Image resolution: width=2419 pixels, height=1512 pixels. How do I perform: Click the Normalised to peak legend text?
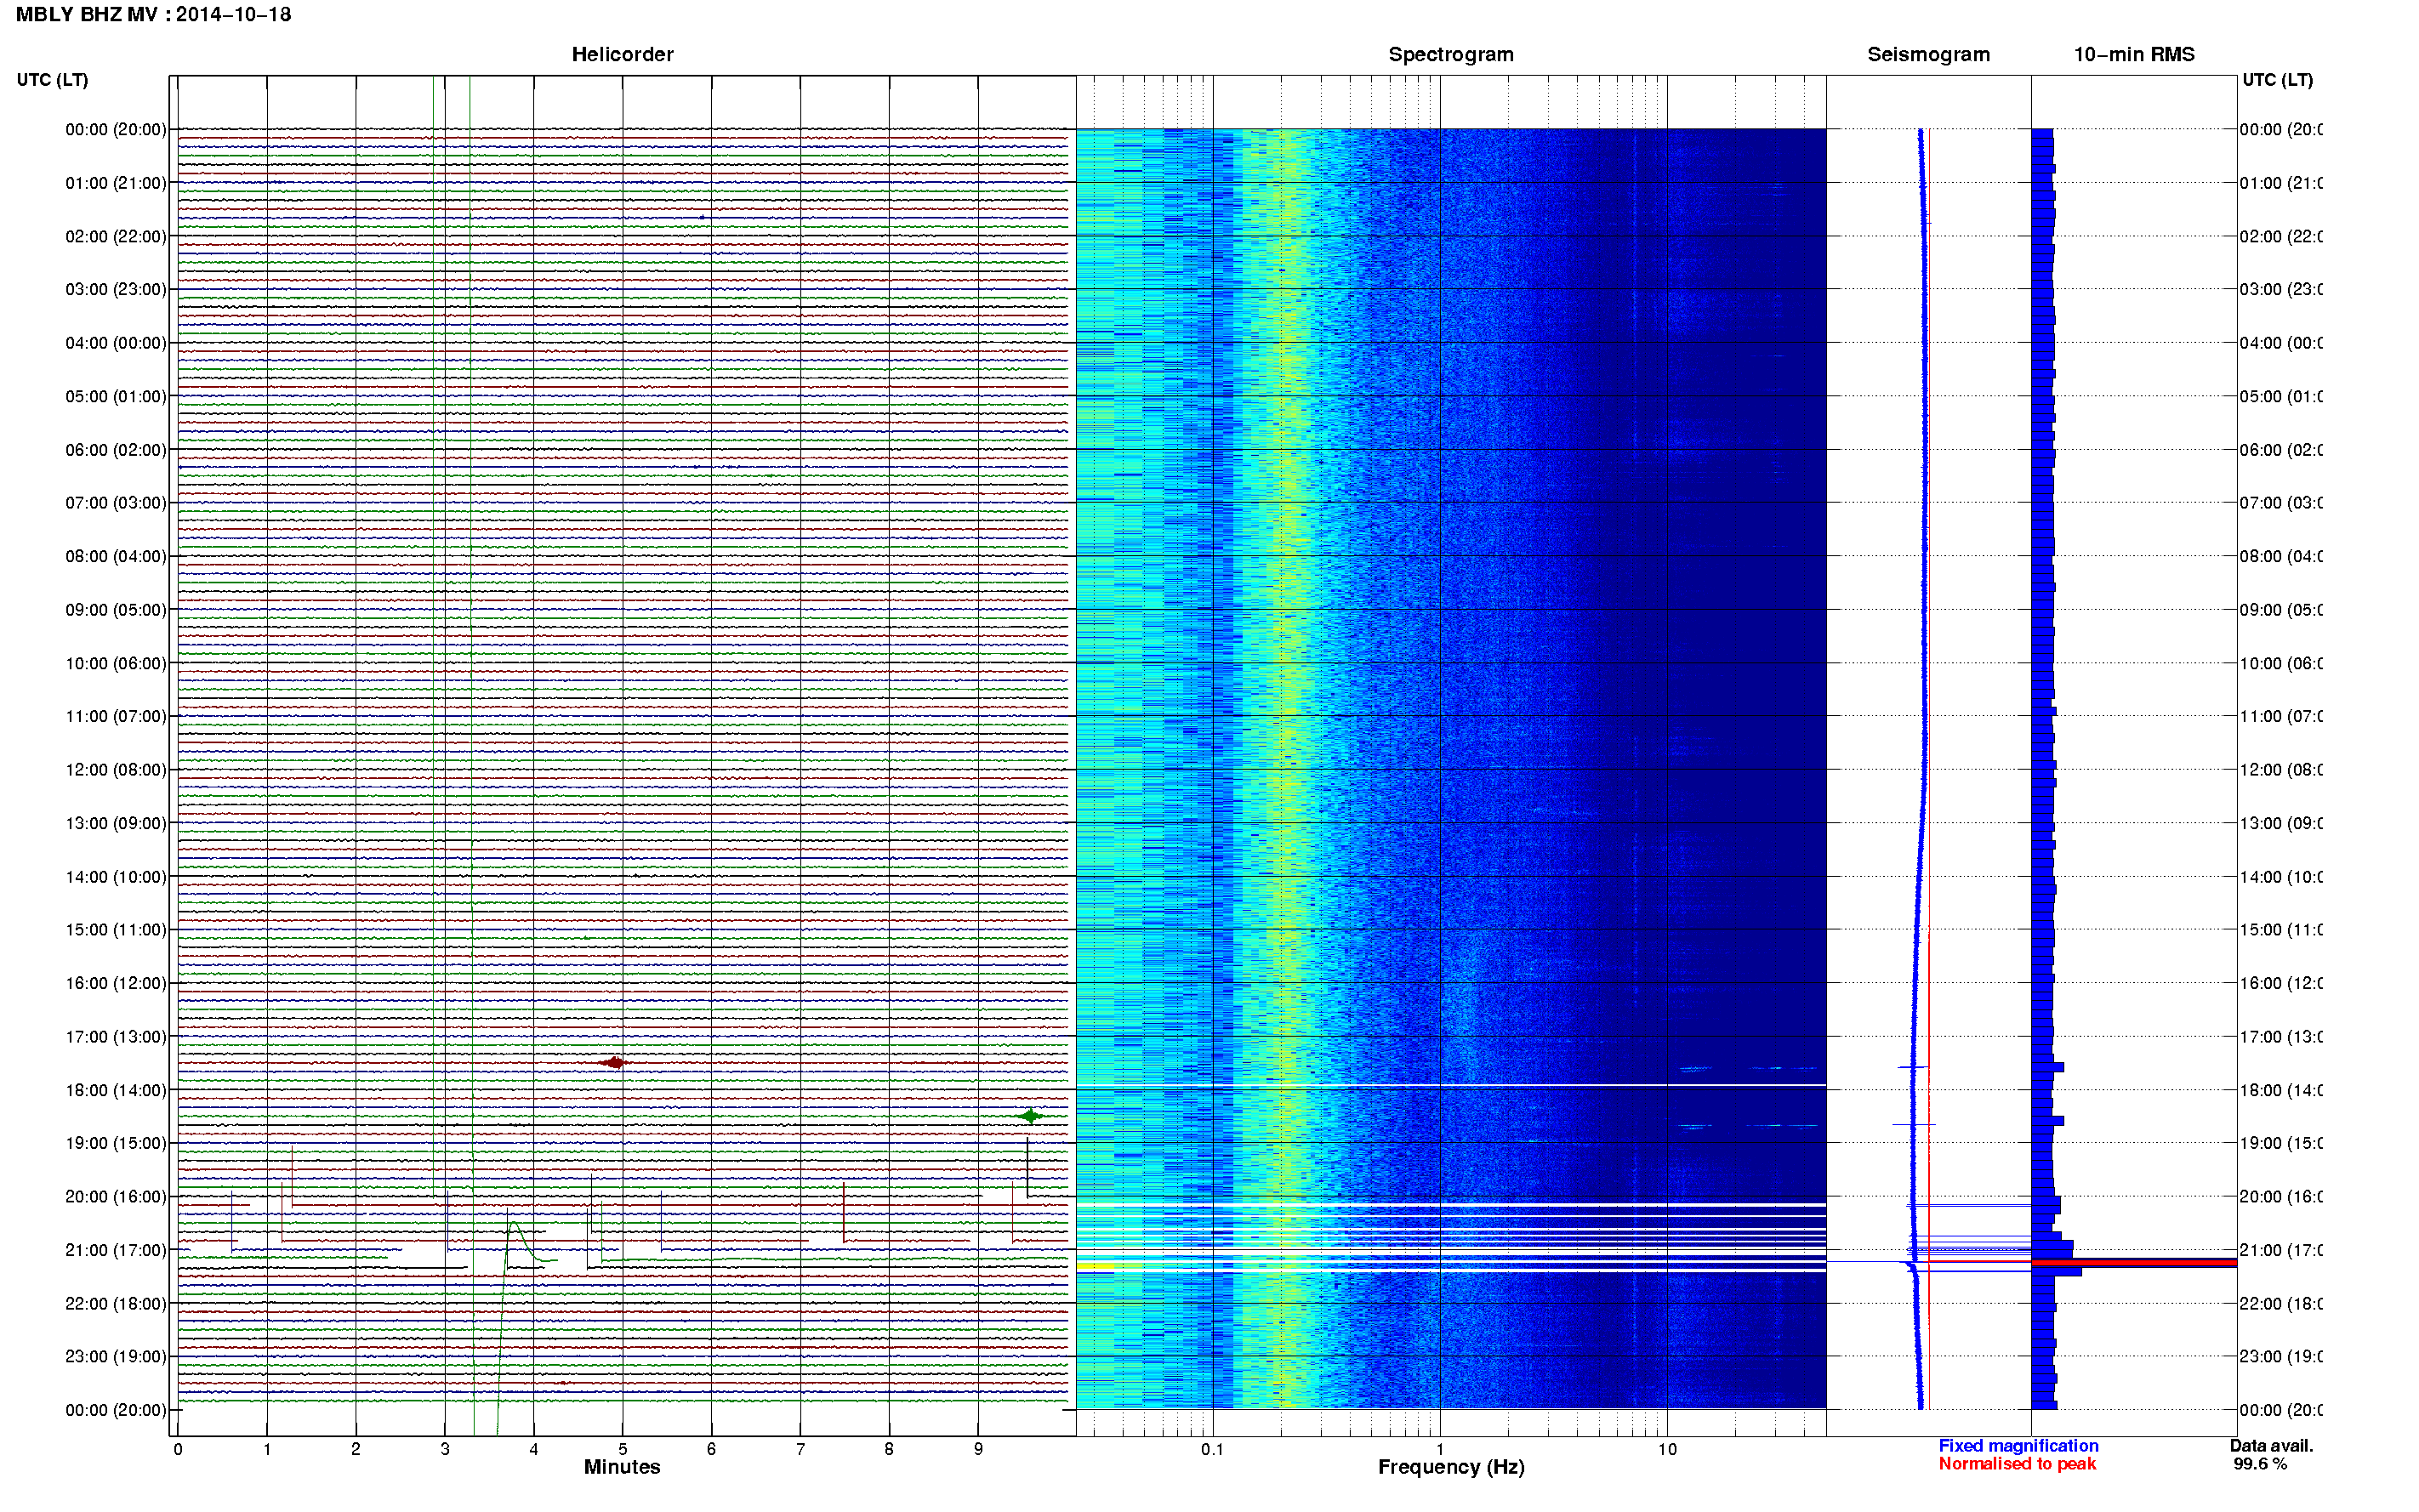click(x=2017, y=1464)
